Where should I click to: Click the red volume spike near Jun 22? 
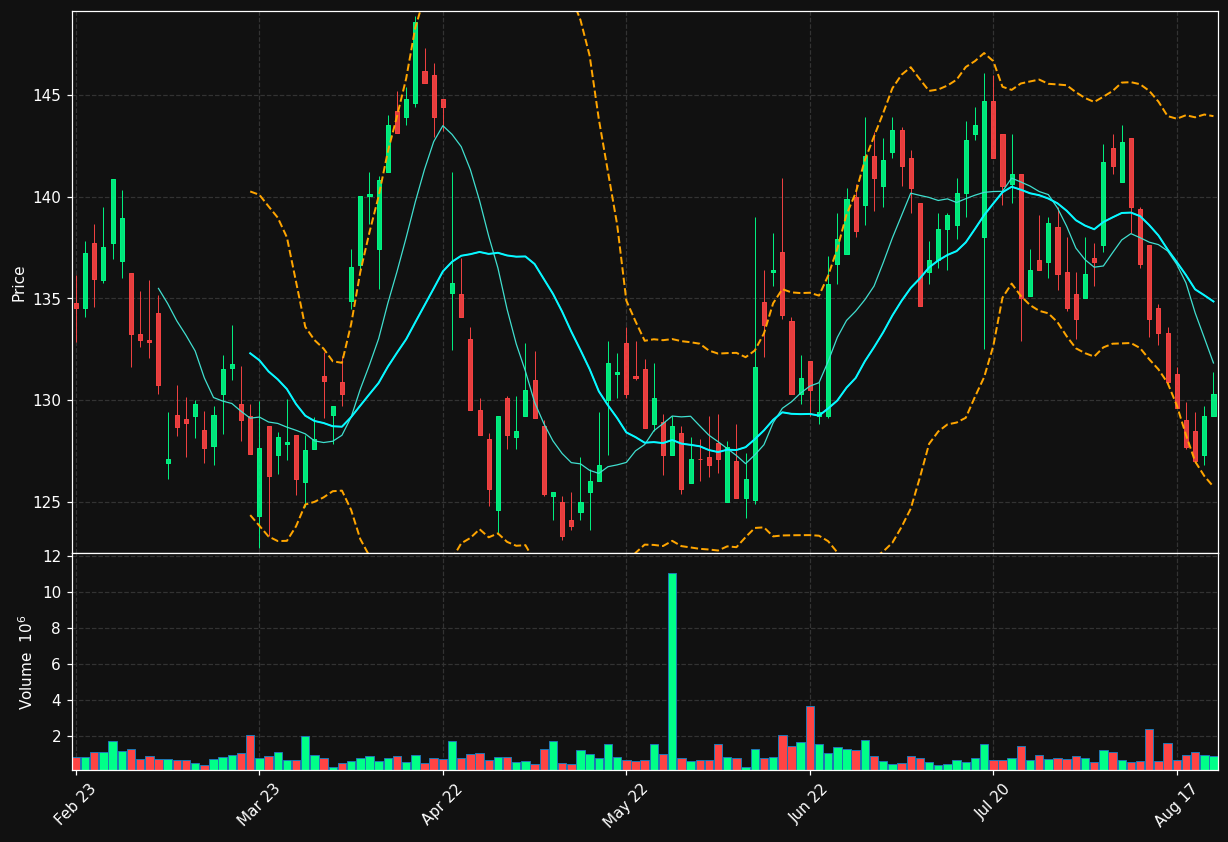pos(810,738)
